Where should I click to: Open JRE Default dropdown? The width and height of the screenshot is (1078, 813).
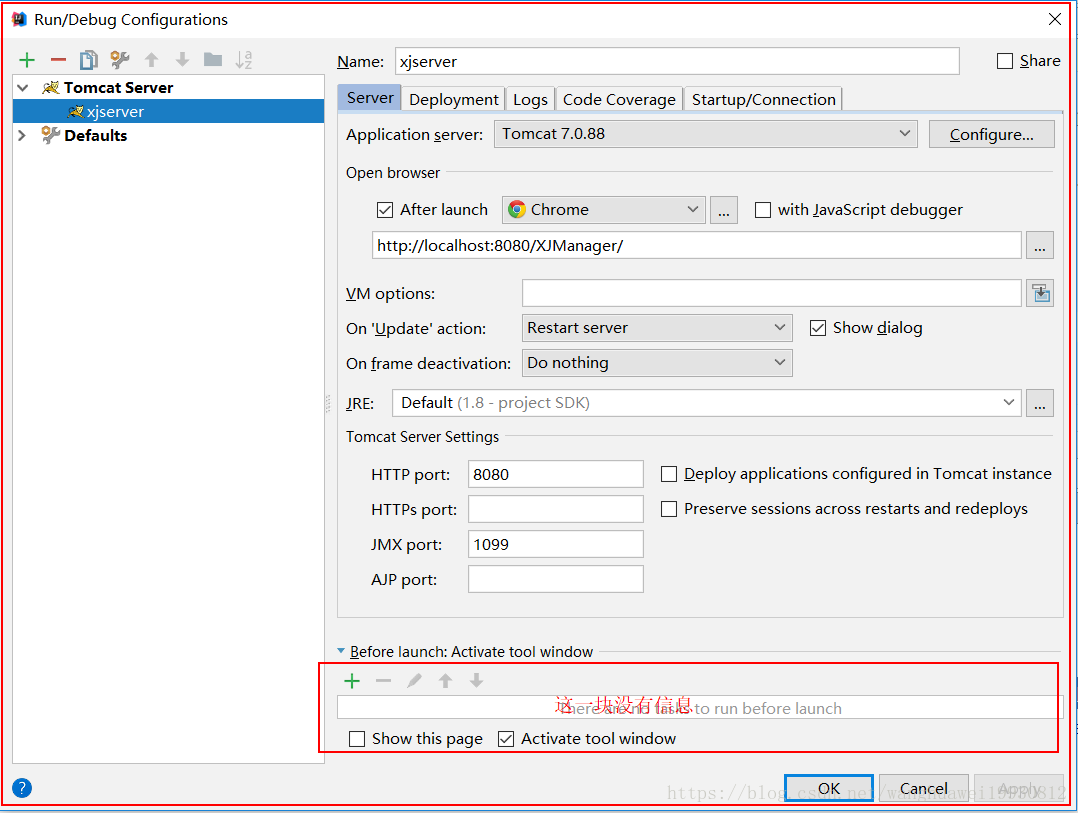(707, 403)
